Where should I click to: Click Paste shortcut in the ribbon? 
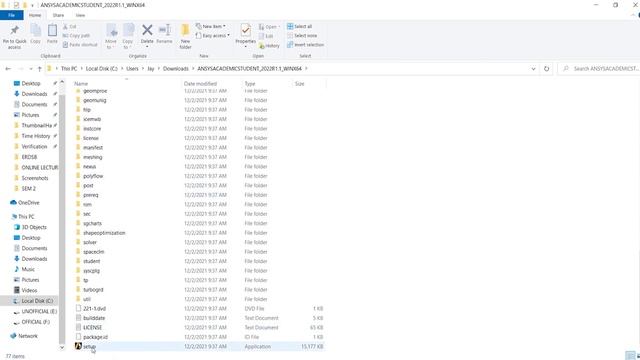(80, 45)
